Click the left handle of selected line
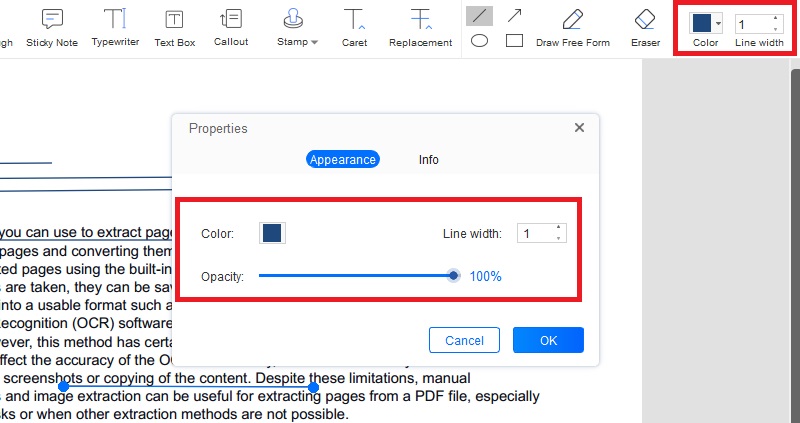This screenshot has width=800, height=423. (64, 387)
